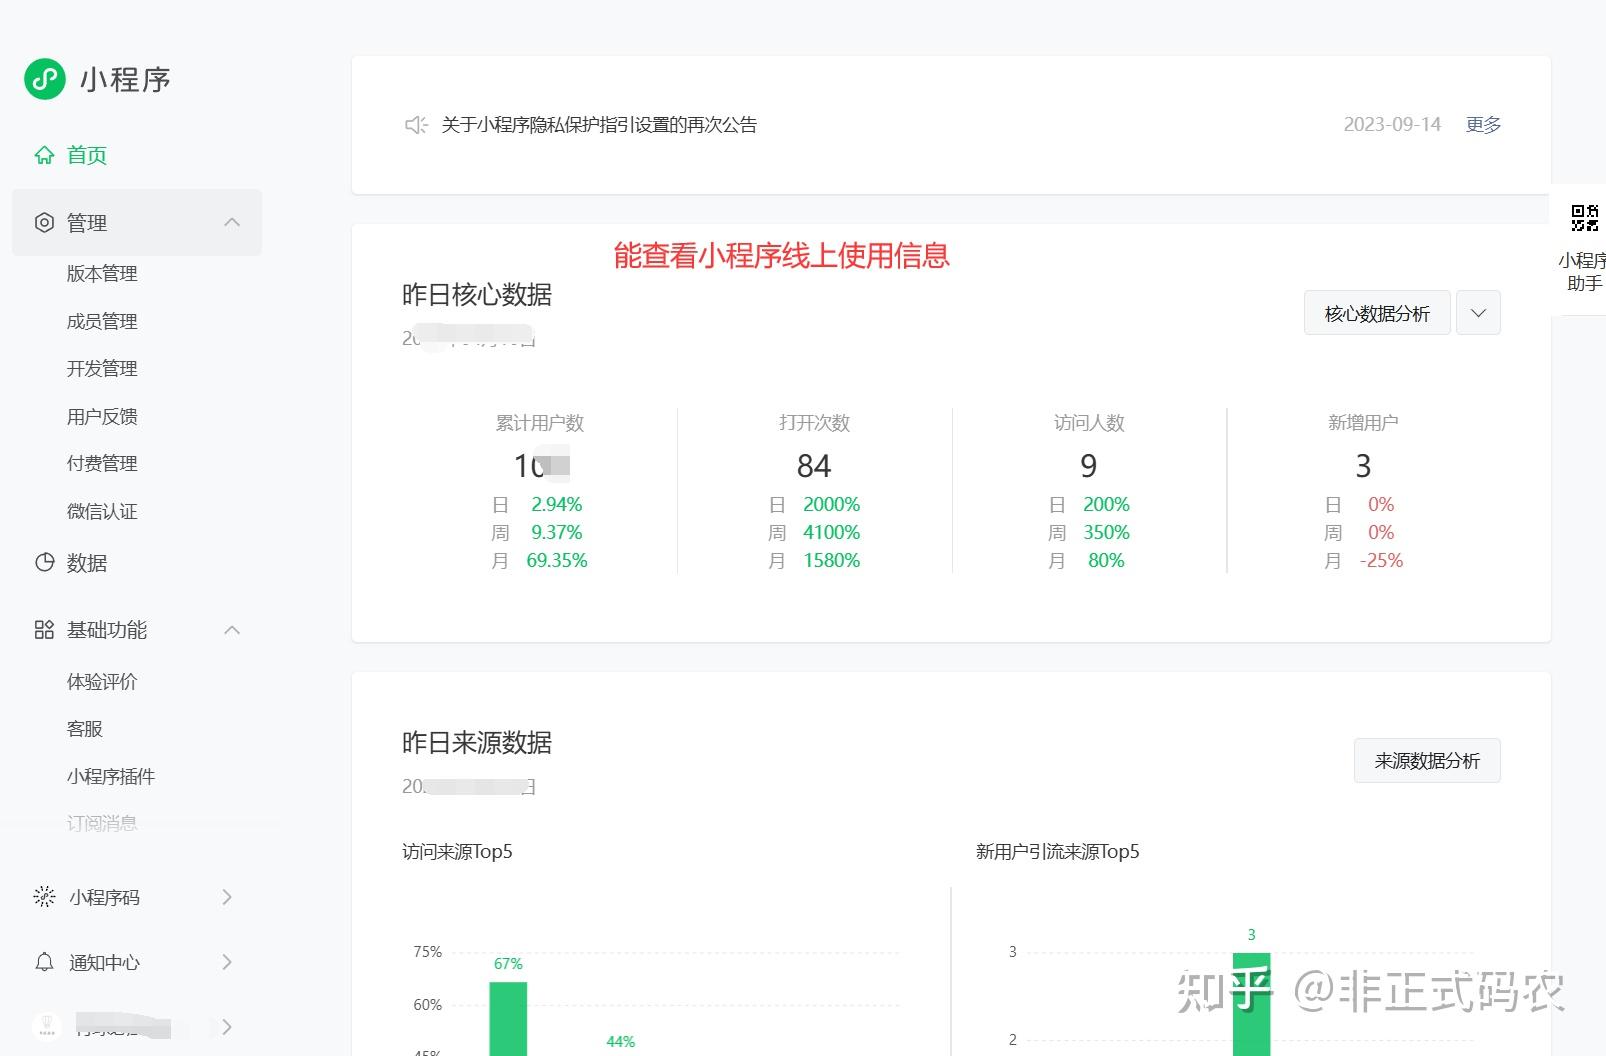Click the 67% green bar in 访问来源Top5
Image resolution: width=1606 pixels, height=1056 pixels.
point(508,1018)
